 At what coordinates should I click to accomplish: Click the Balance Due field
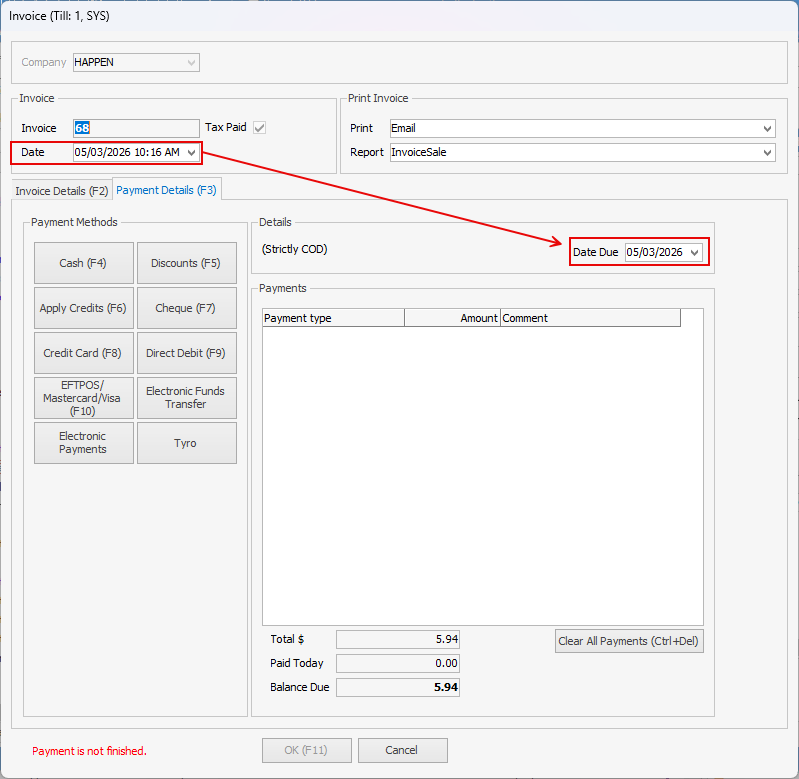pos(398,687)
